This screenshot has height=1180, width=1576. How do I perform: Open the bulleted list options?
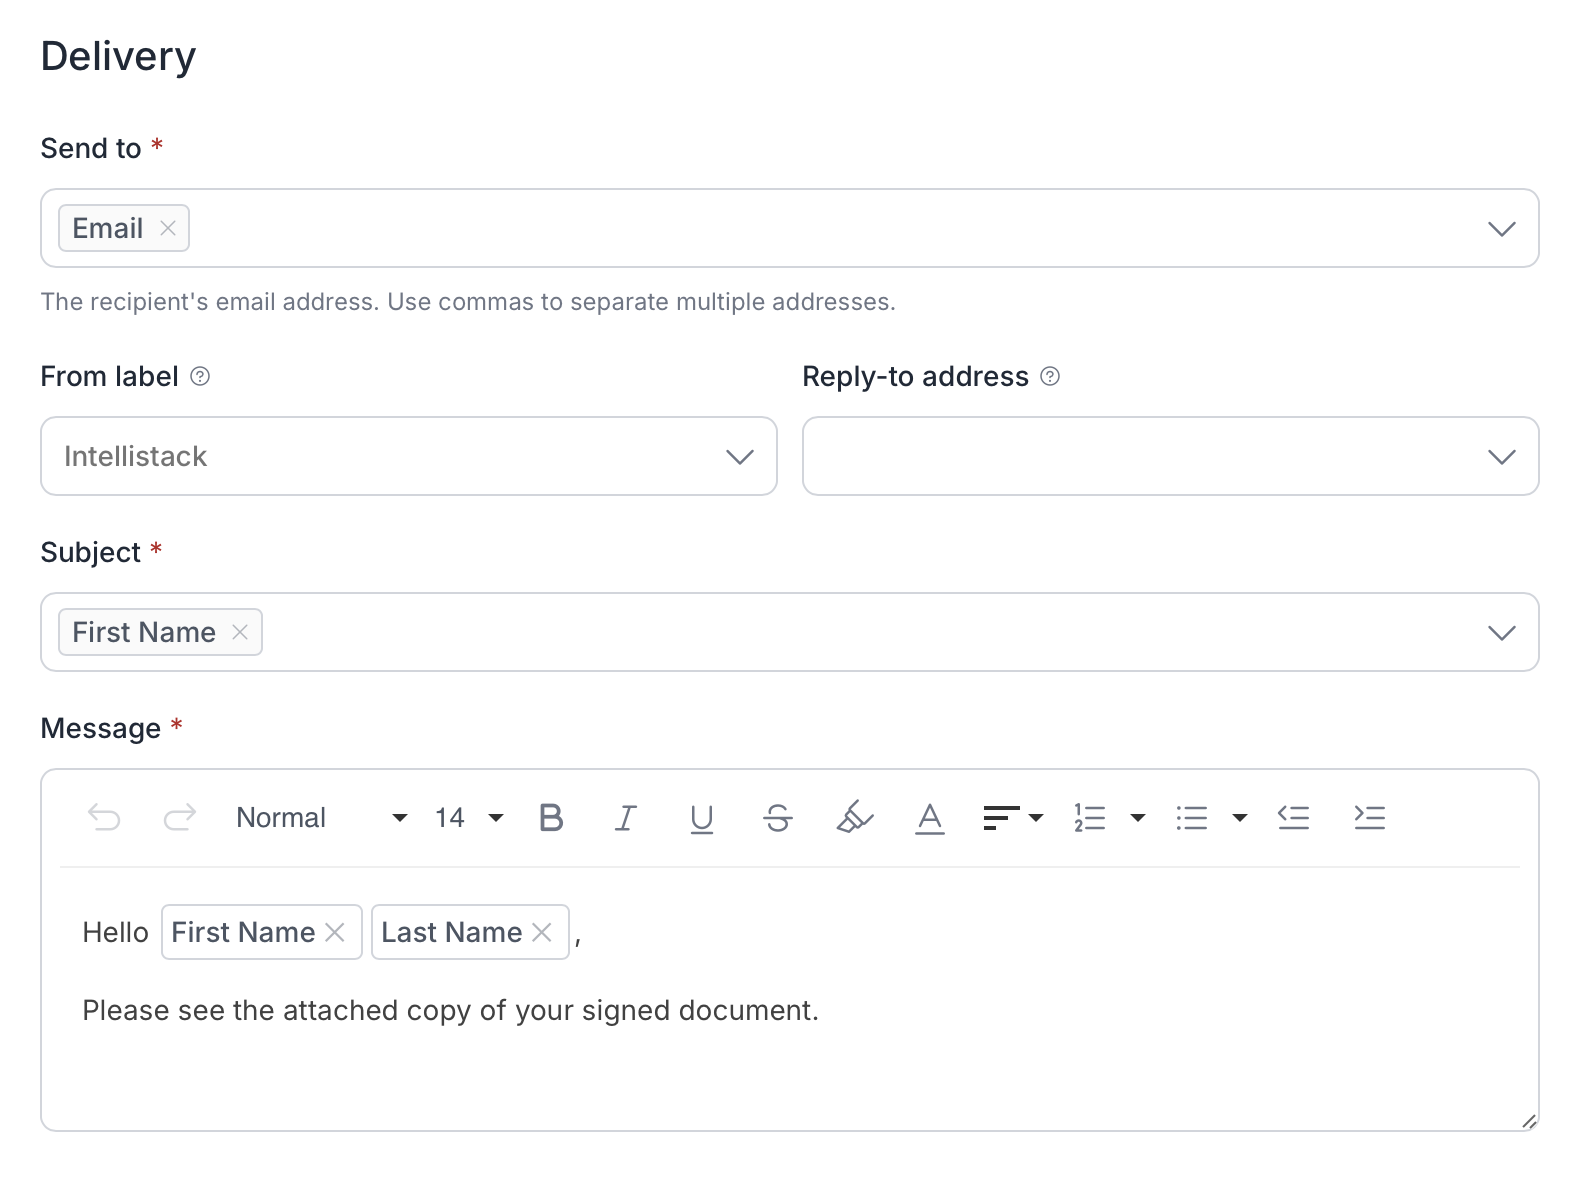(x=1239, y=818)
